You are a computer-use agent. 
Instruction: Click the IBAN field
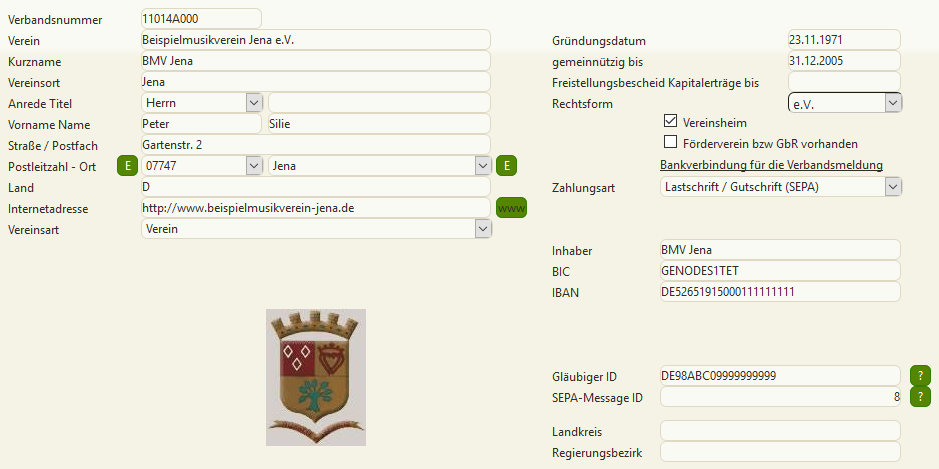[x=780, y=292]
